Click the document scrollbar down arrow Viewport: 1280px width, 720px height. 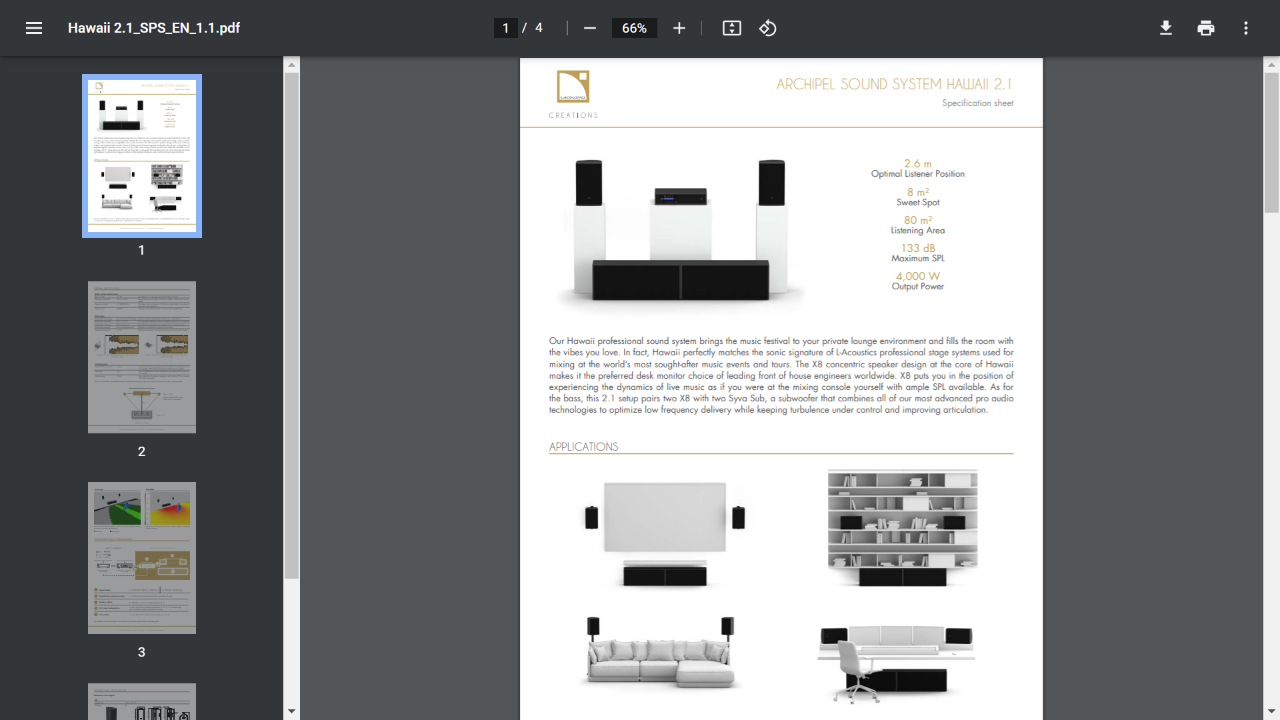pos(1272,712)
